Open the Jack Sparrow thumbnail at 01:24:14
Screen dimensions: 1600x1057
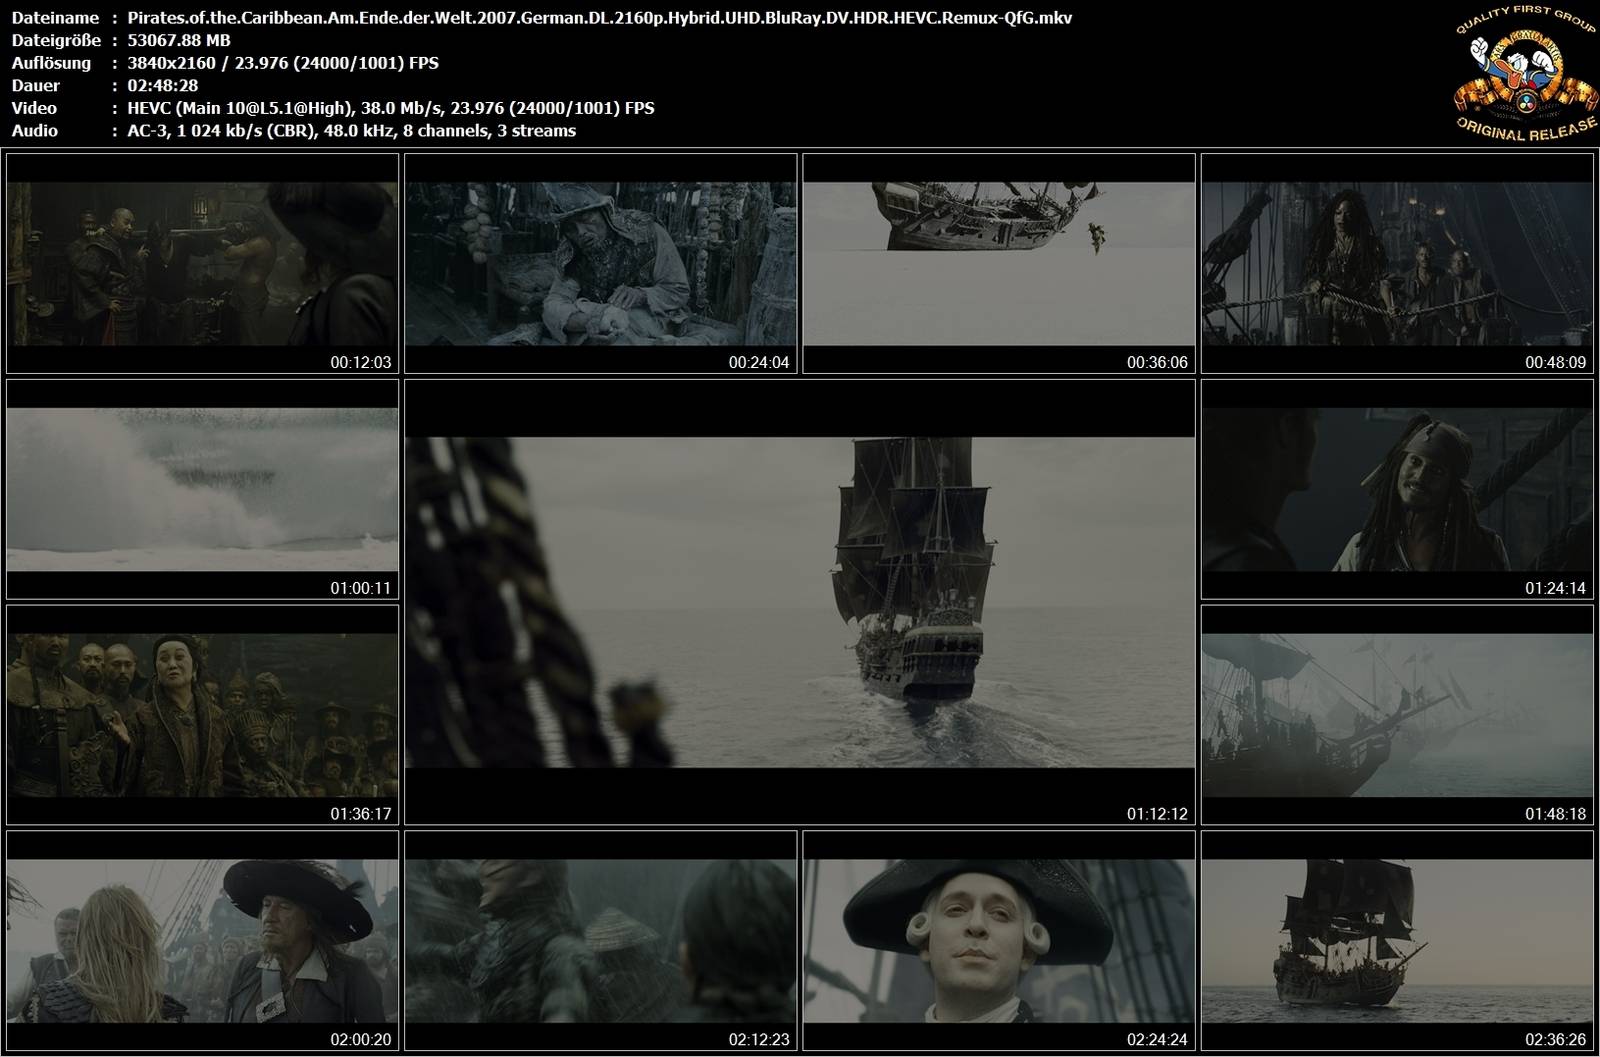[x=1397, y=490]
